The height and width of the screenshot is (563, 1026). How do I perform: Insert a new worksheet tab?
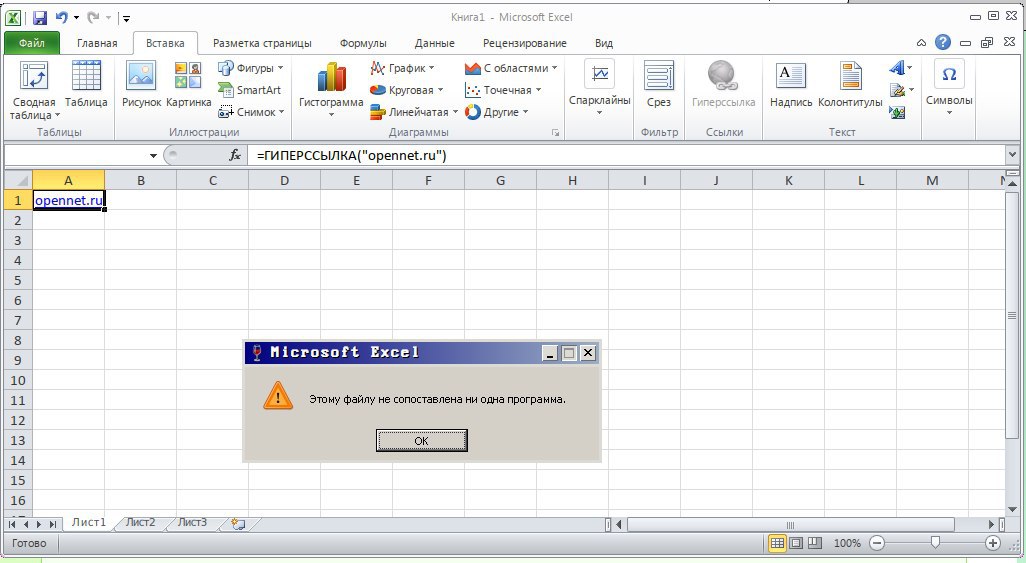pos(238,523)
